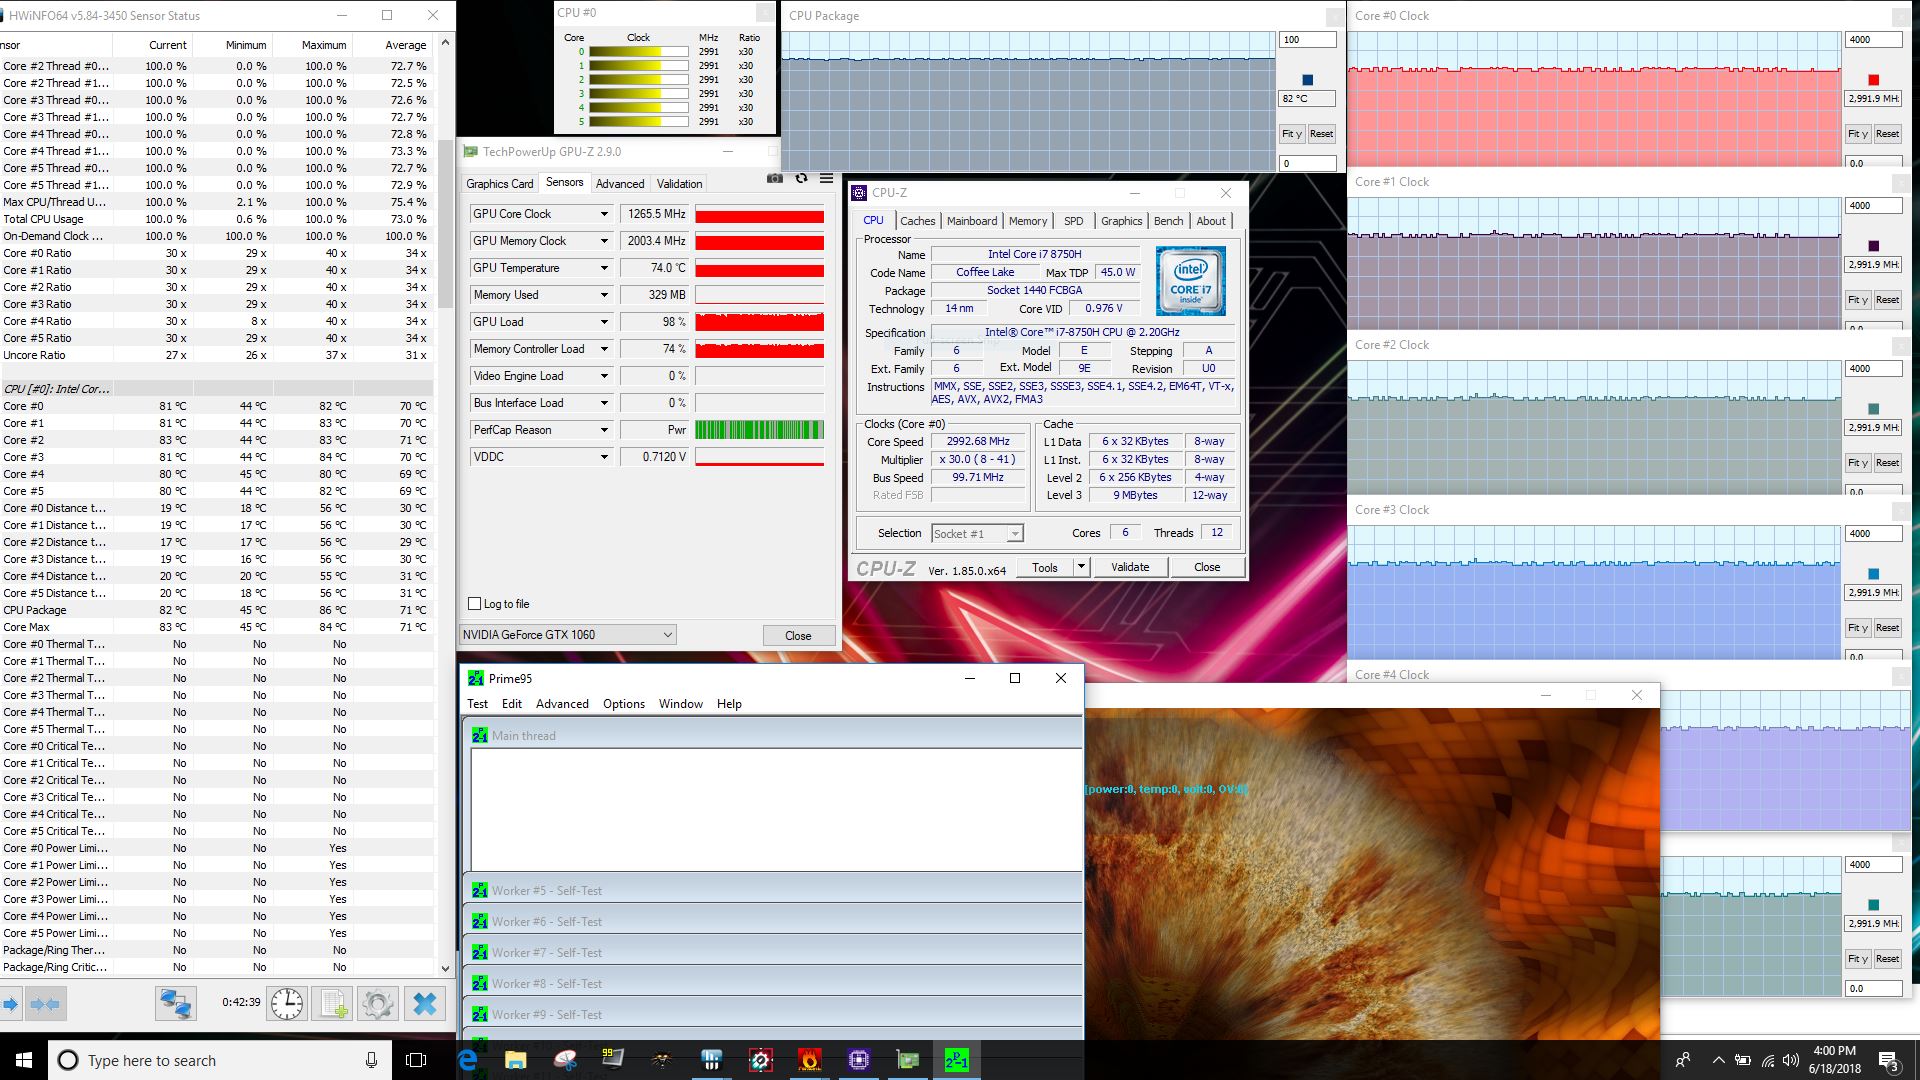1920x1080 pixels.
Task: Click the CPU-Z Validate button
Action: 1130,567
